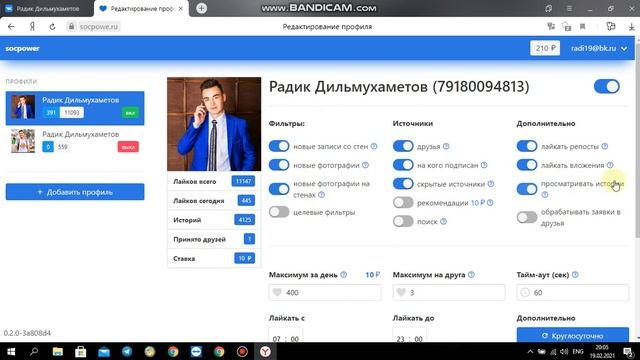Open browser menu hamburger icon
The height and width of the screenshot is (360, 640).
(569, 8)
